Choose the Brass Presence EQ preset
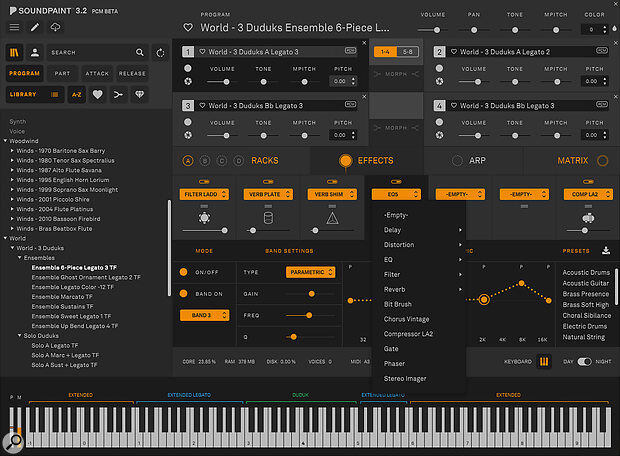Screen dimensions: 620x456 (x=586, y=294)
